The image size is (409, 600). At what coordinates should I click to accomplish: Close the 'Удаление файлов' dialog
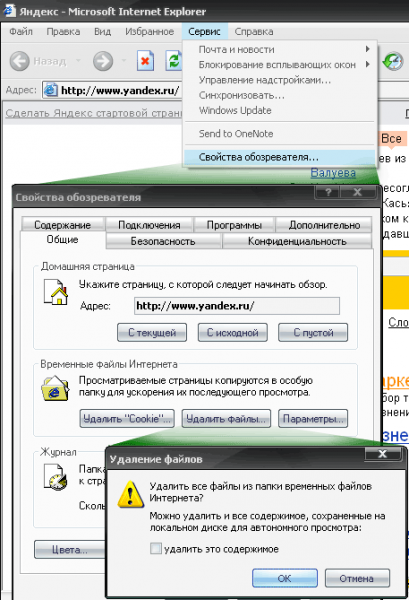[383, 454]
